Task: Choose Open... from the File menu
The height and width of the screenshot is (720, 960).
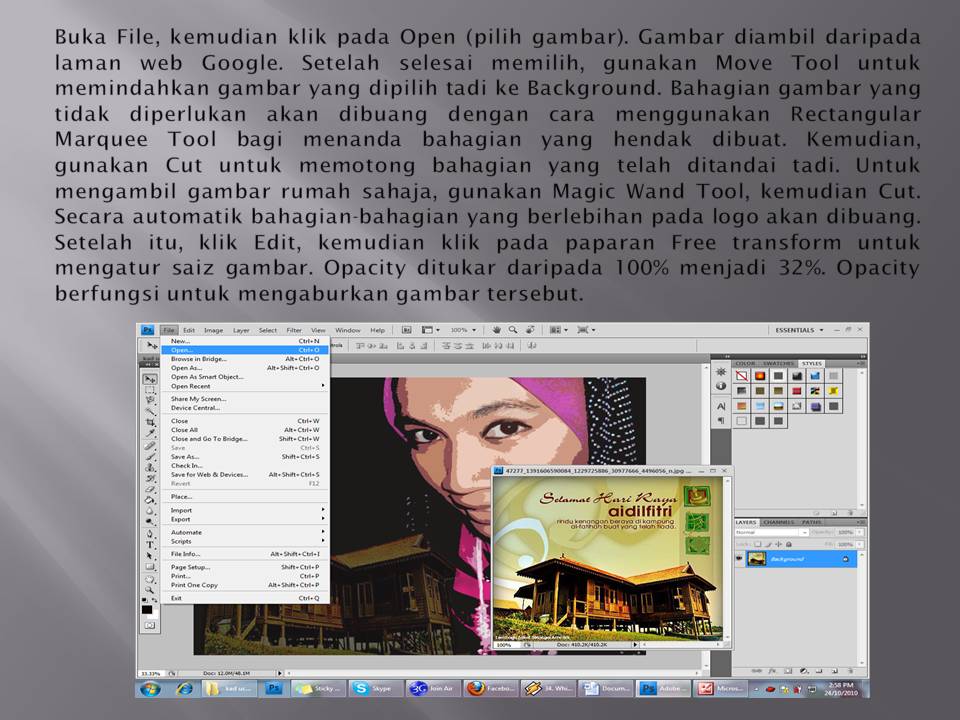Action: click(x=246, y=350)
